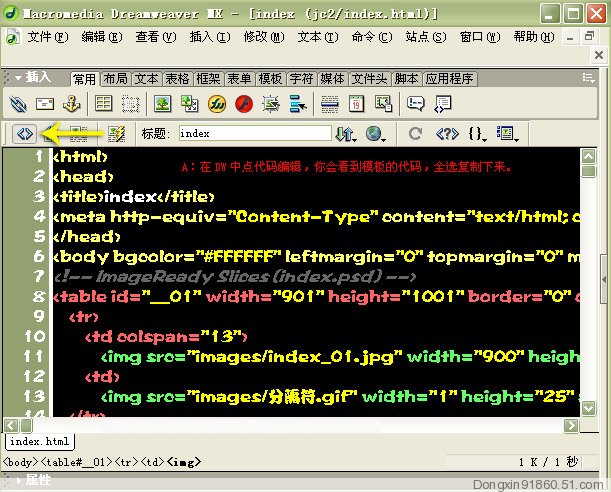Open the File Management arrows menu
Viewport: 611px width, 492px height.
tap(346, 134)
